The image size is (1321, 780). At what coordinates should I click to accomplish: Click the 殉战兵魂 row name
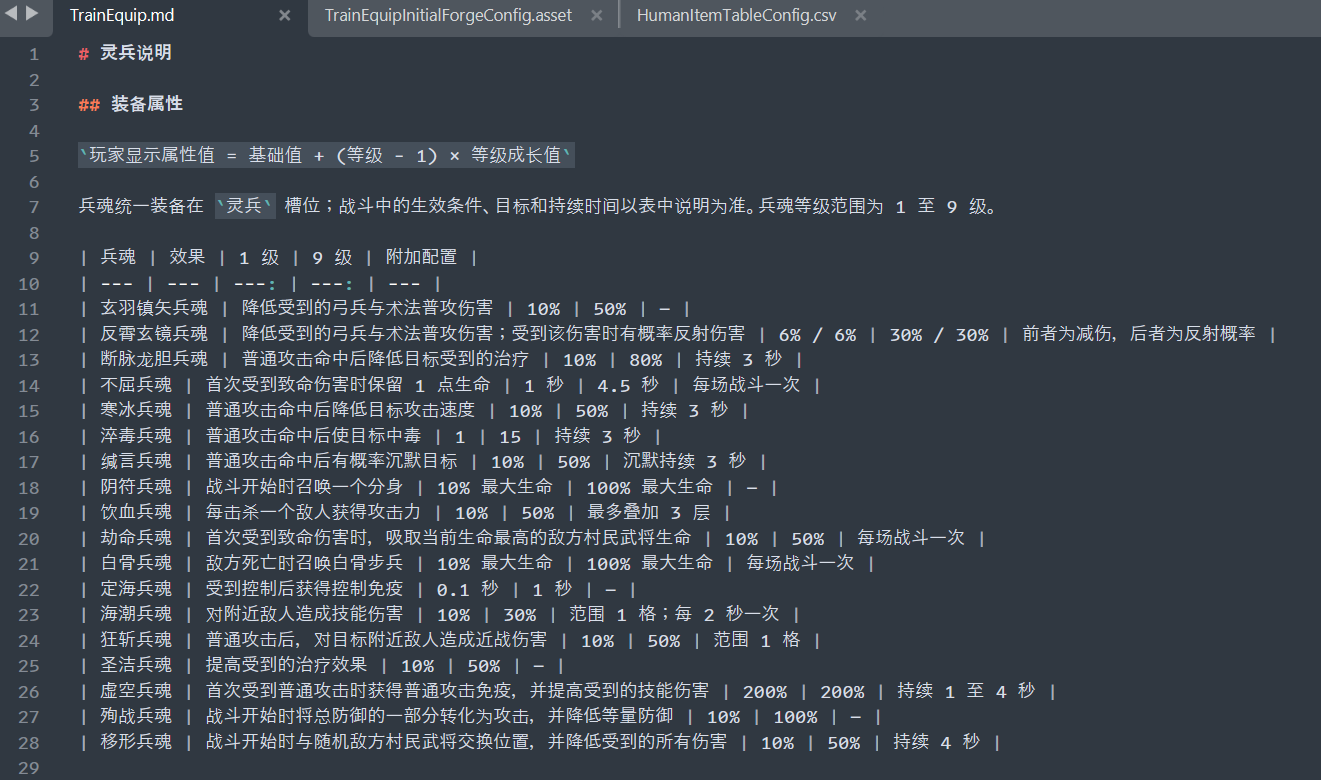136,717
